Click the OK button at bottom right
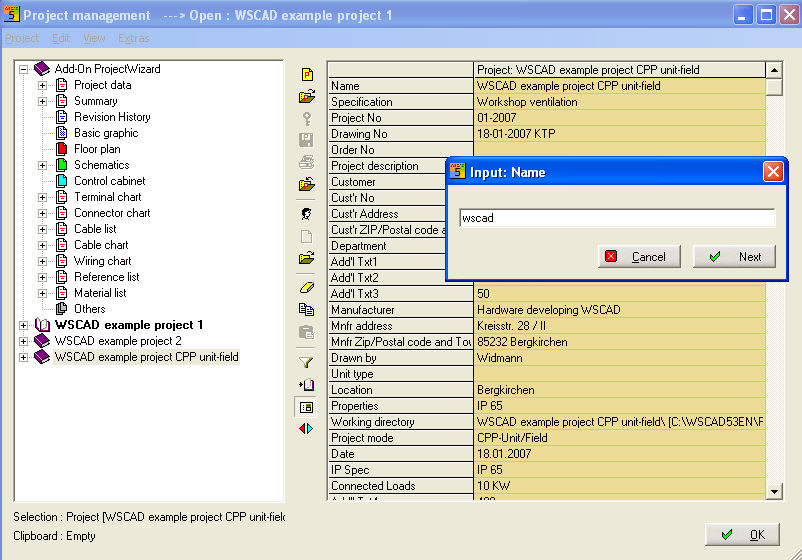This screenshot has width=802, height=560. [x=742, y=534]
